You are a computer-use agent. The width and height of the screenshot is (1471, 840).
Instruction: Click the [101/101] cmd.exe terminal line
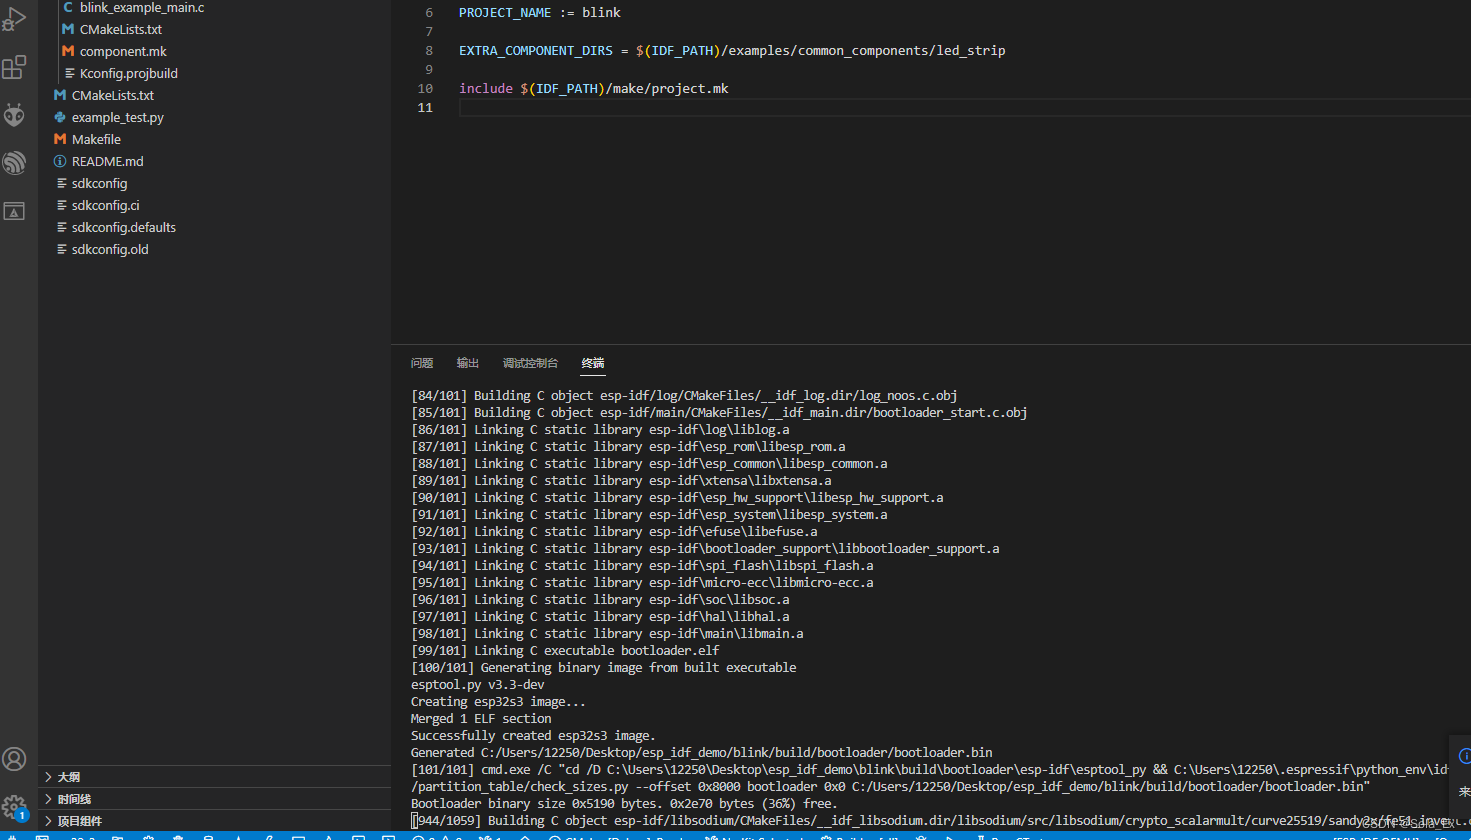[x=930, y=770]
